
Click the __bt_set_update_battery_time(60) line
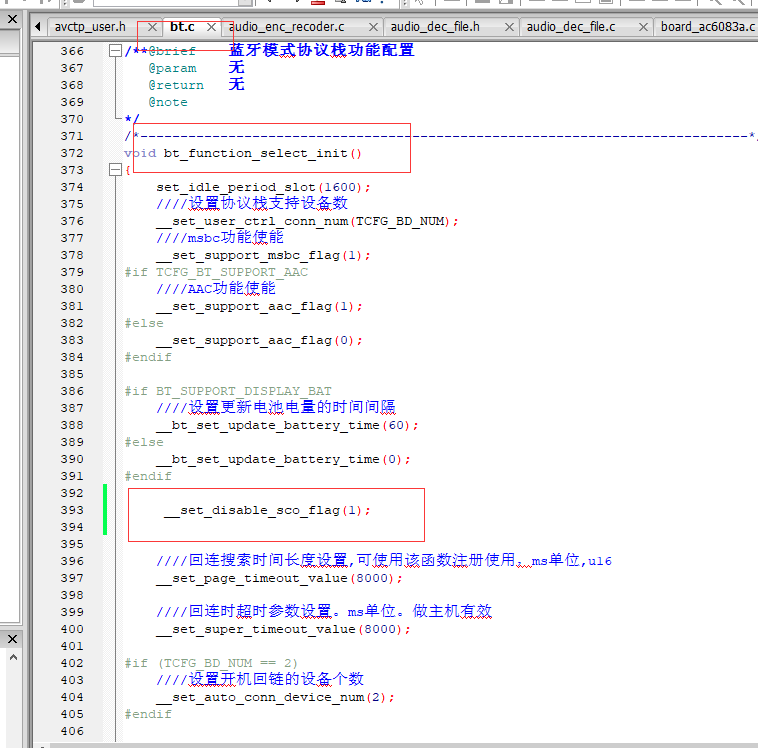pyautogui.click(x=287, y=425)
